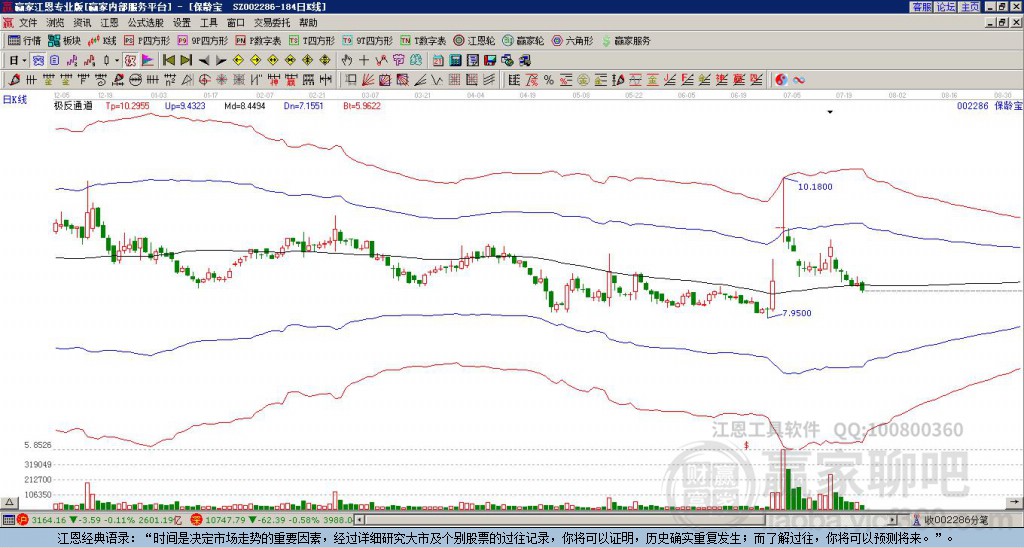Open the 文件 menu
Viewport: 1024px width, 548px height.
pyautogui.click(x=27, y=23)
